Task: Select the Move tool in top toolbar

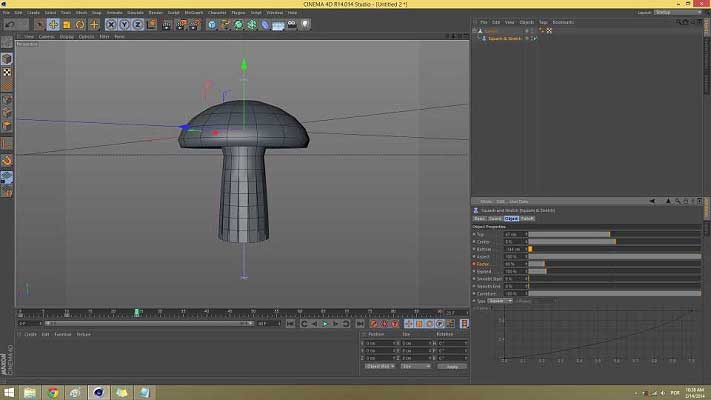Action: tap(53, 24)
